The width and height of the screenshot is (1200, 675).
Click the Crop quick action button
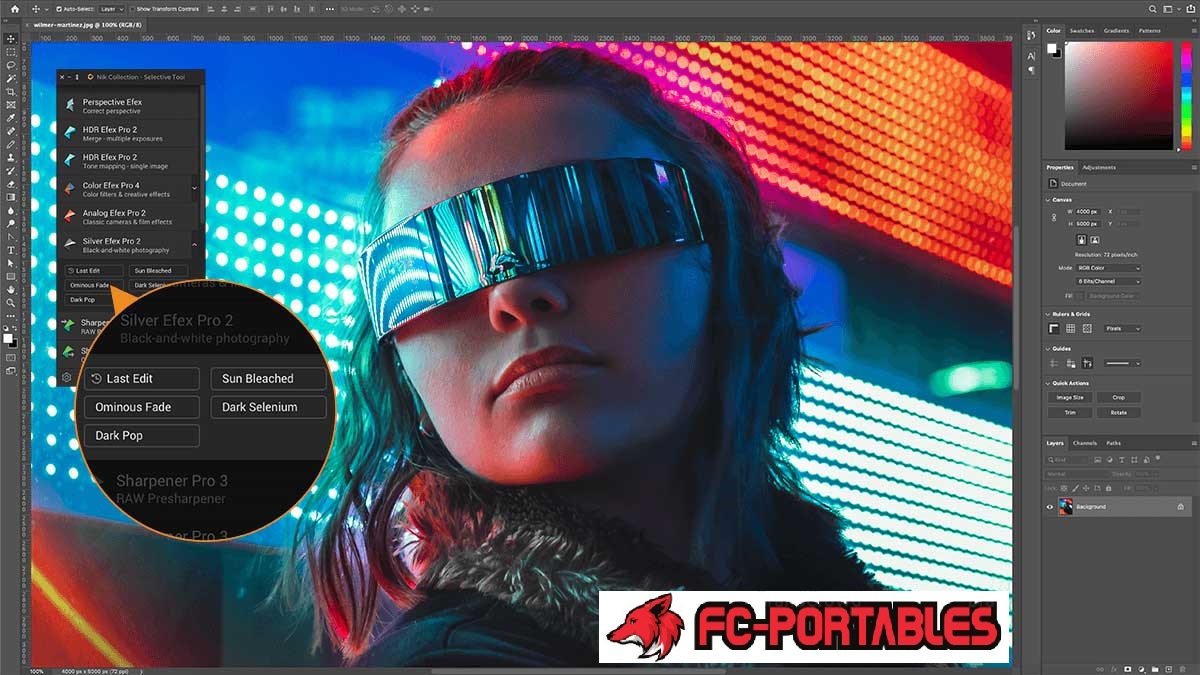tap(1119, 398)
